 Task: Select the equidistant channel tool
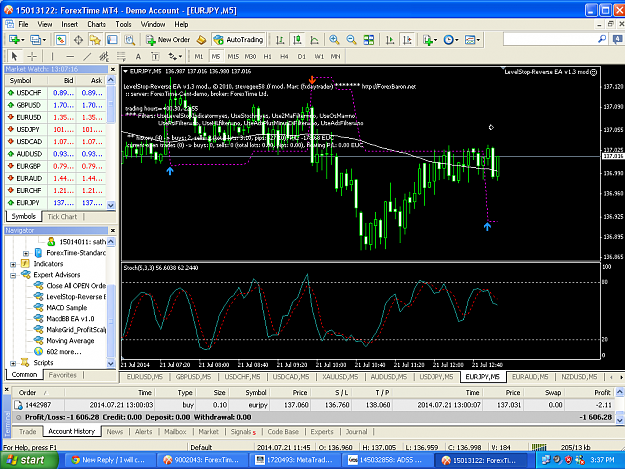tap(104, 57)
